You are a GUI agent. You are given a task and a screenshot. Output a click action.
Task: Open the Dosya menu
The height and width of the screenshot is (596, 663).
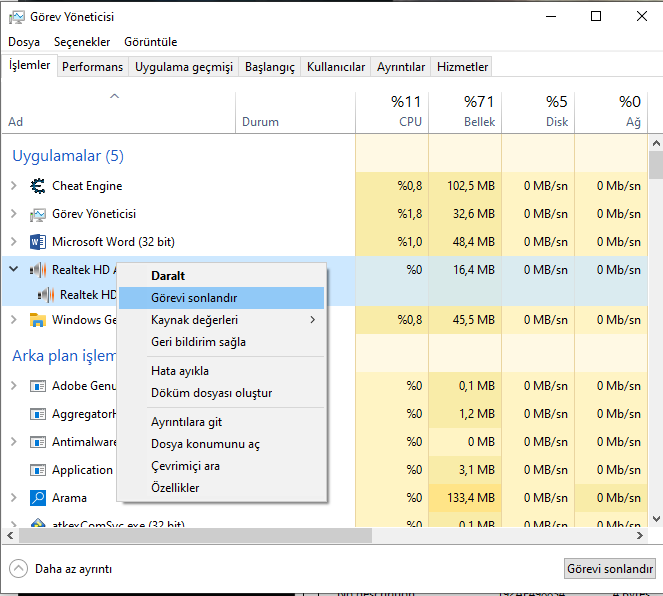pos(24,42)
